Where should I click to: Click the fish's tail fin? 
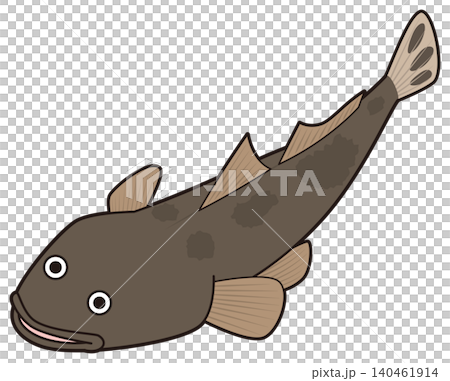(x=414, y=55)
